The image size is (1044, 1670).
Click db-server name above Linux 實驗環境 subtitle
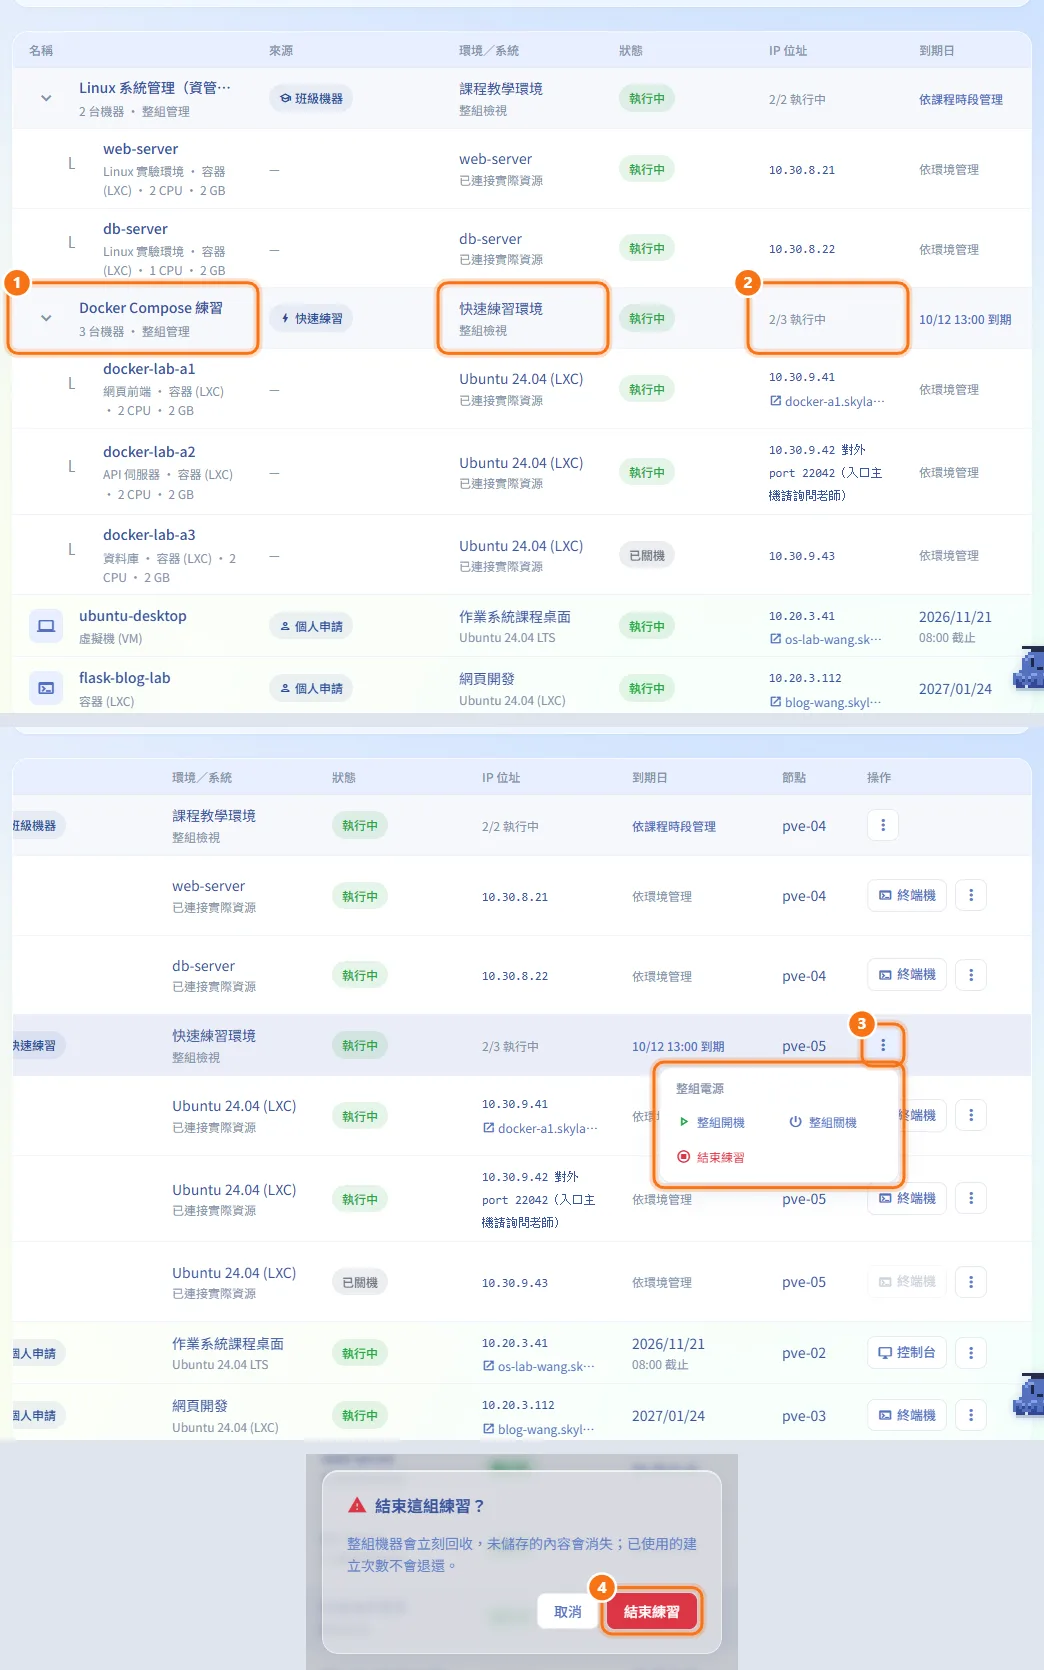point(135,229)
